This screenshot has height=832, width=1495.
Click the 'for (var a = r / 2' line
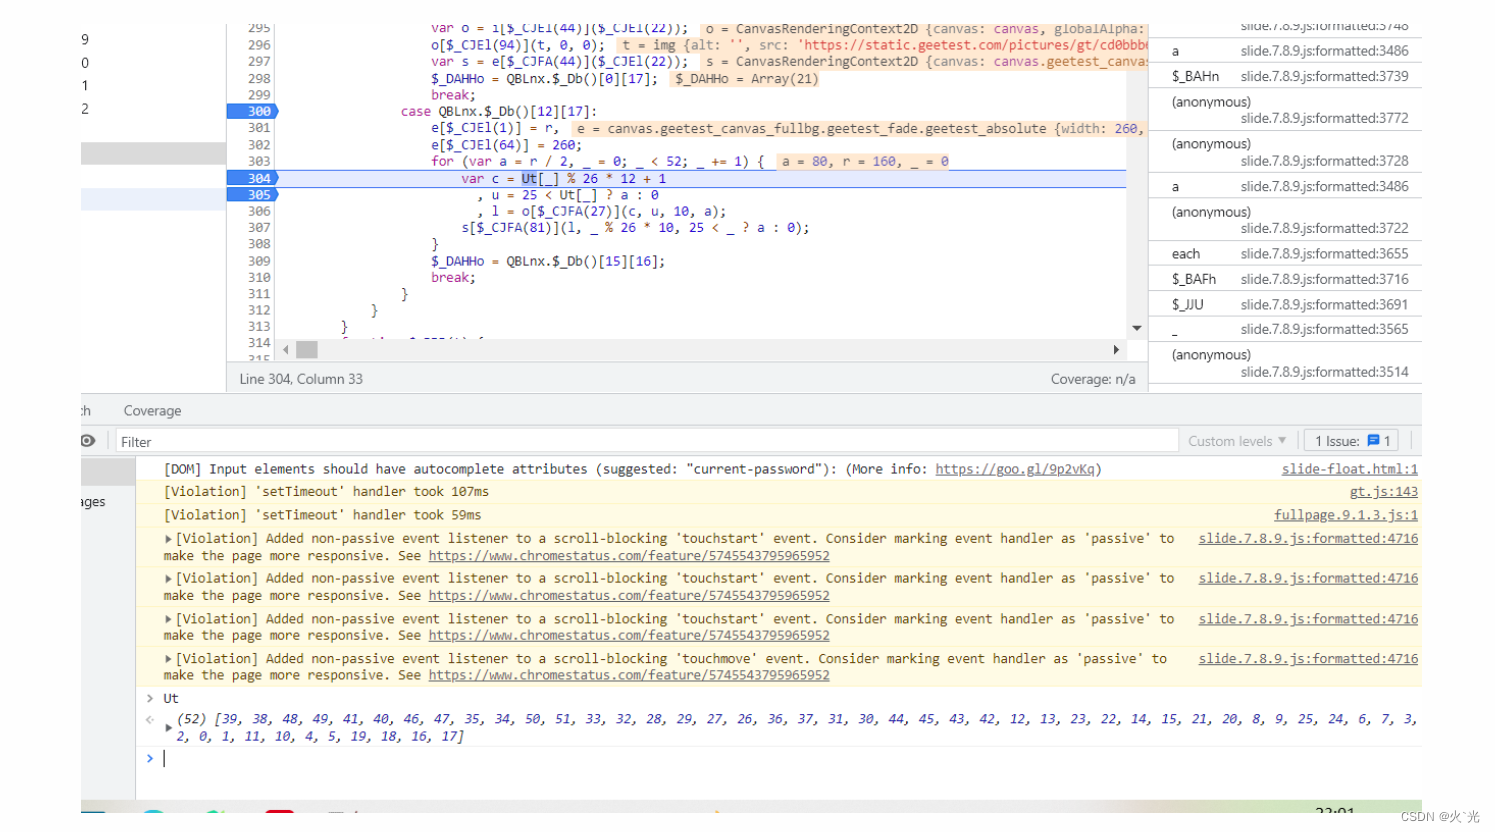pos(597,161)
